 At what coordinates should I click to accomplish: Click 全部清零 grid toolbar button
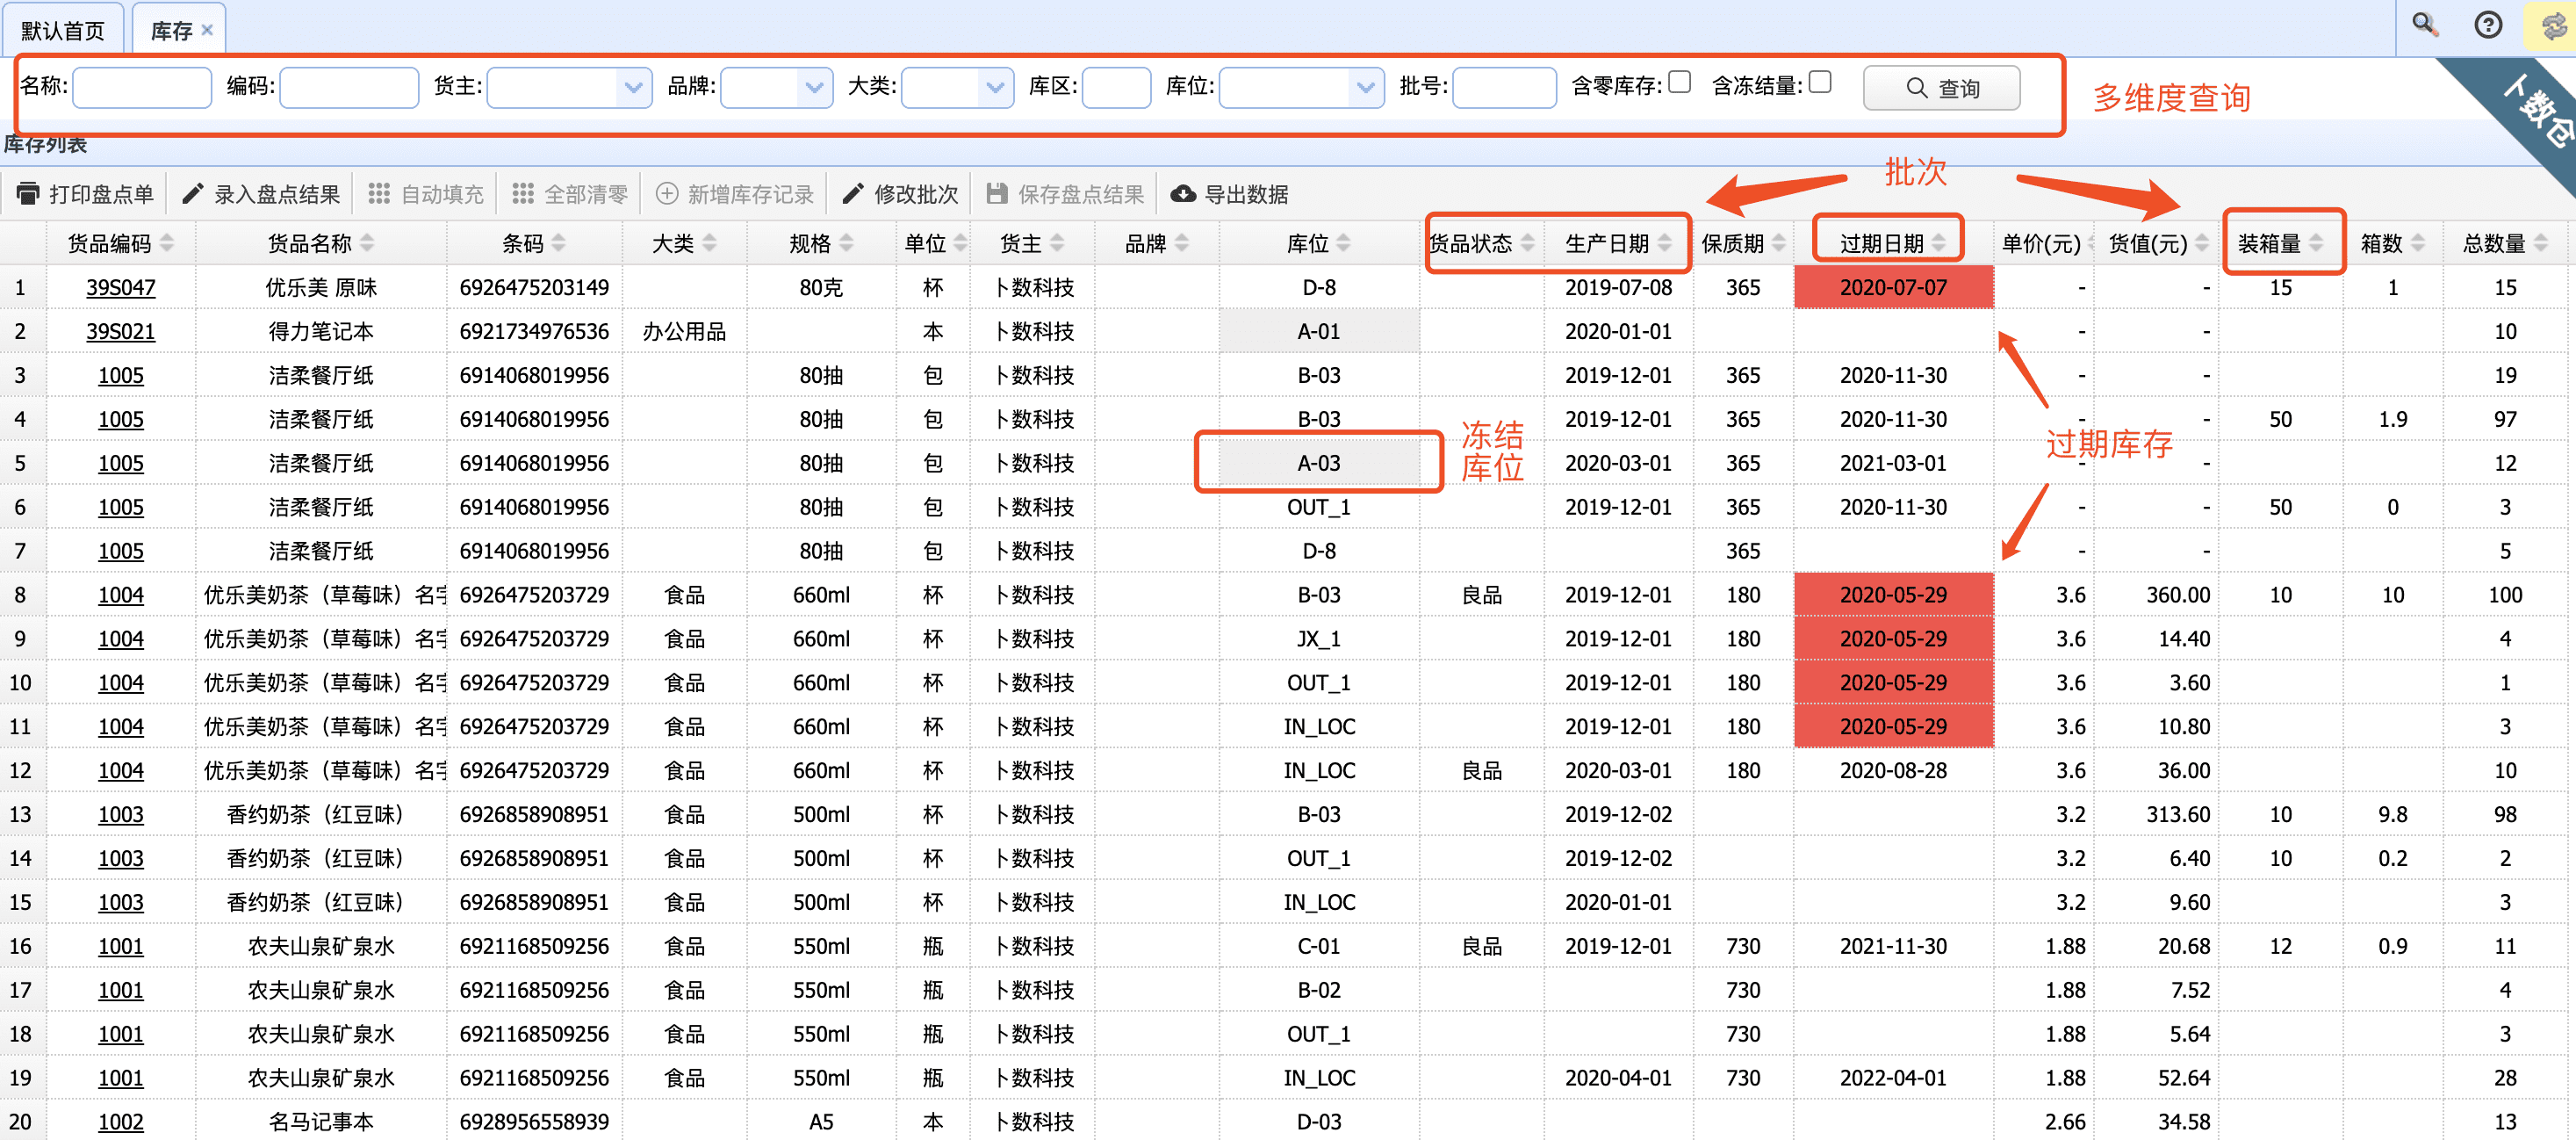[570, 194]
